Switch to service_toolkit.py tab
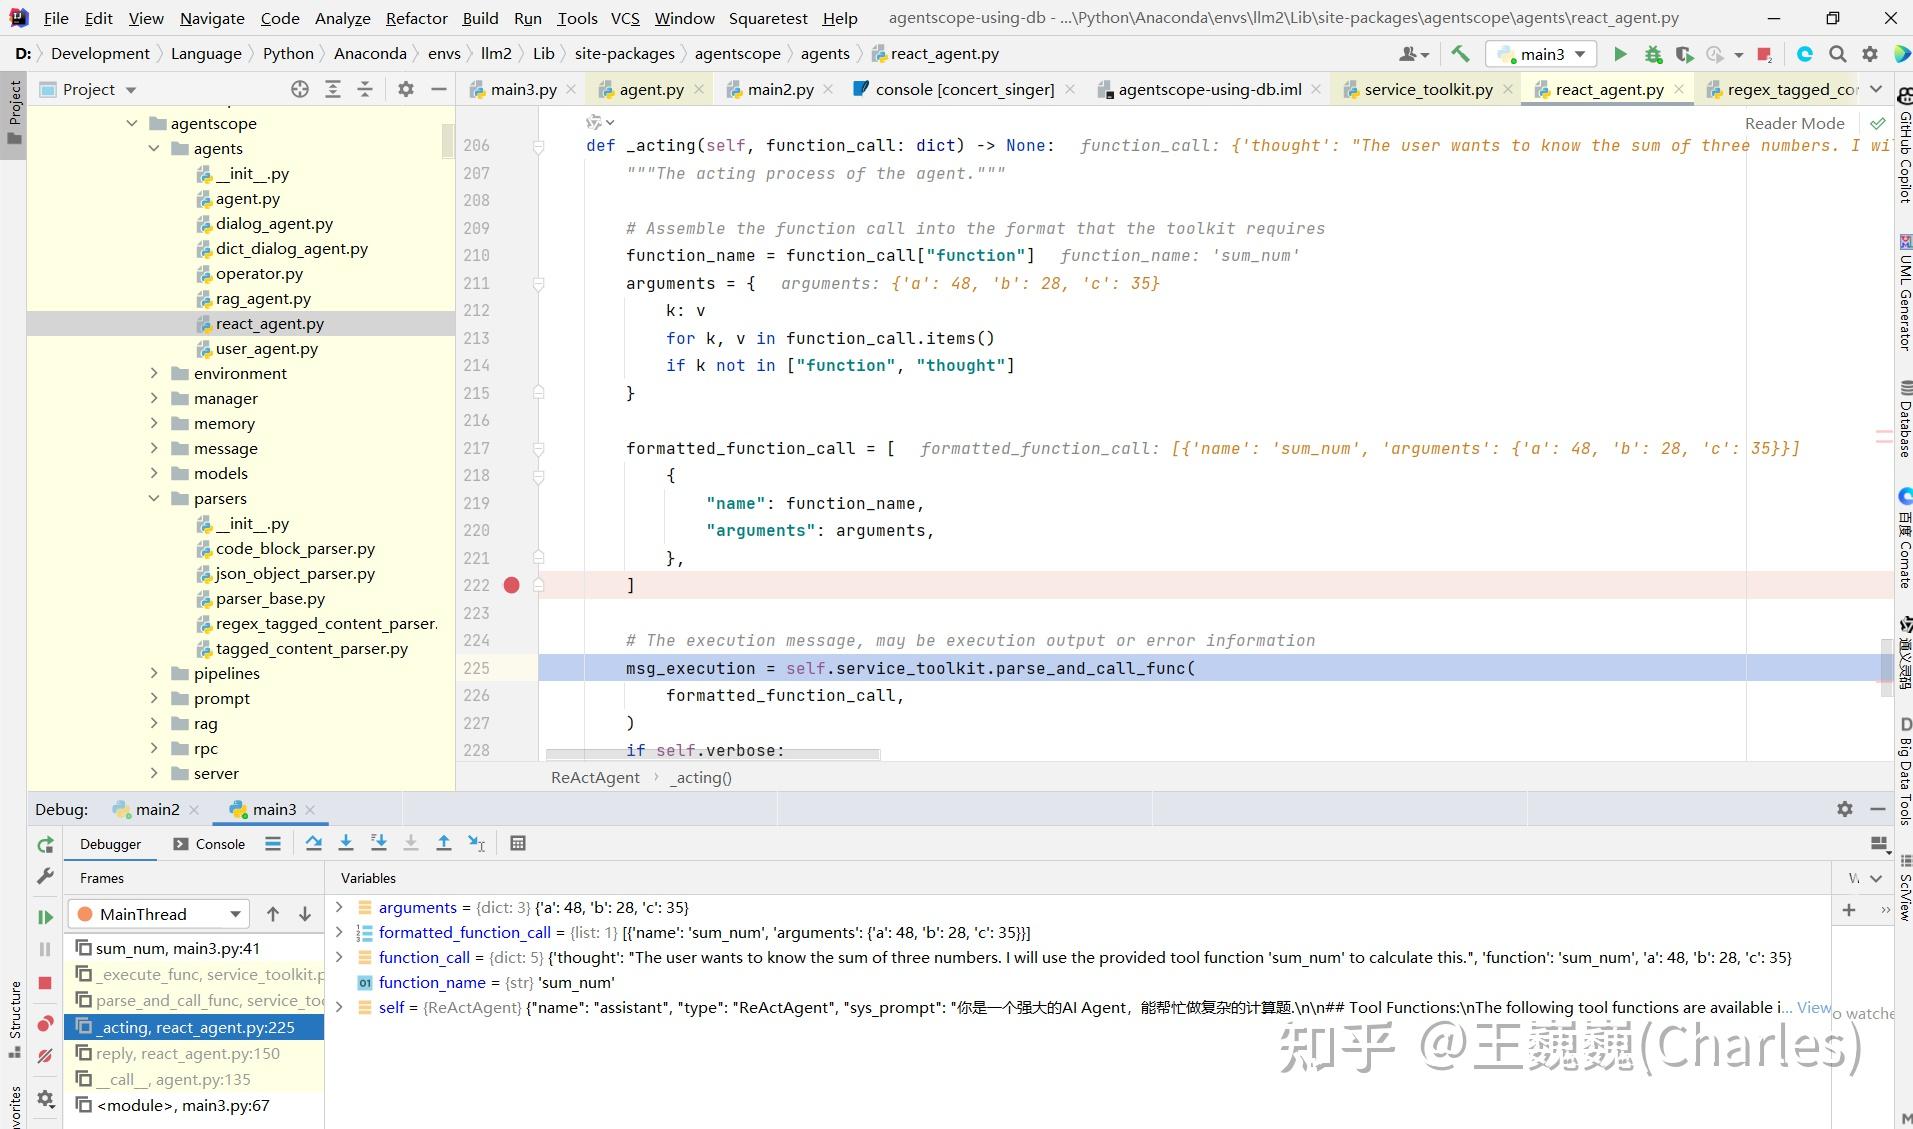 1427,89
